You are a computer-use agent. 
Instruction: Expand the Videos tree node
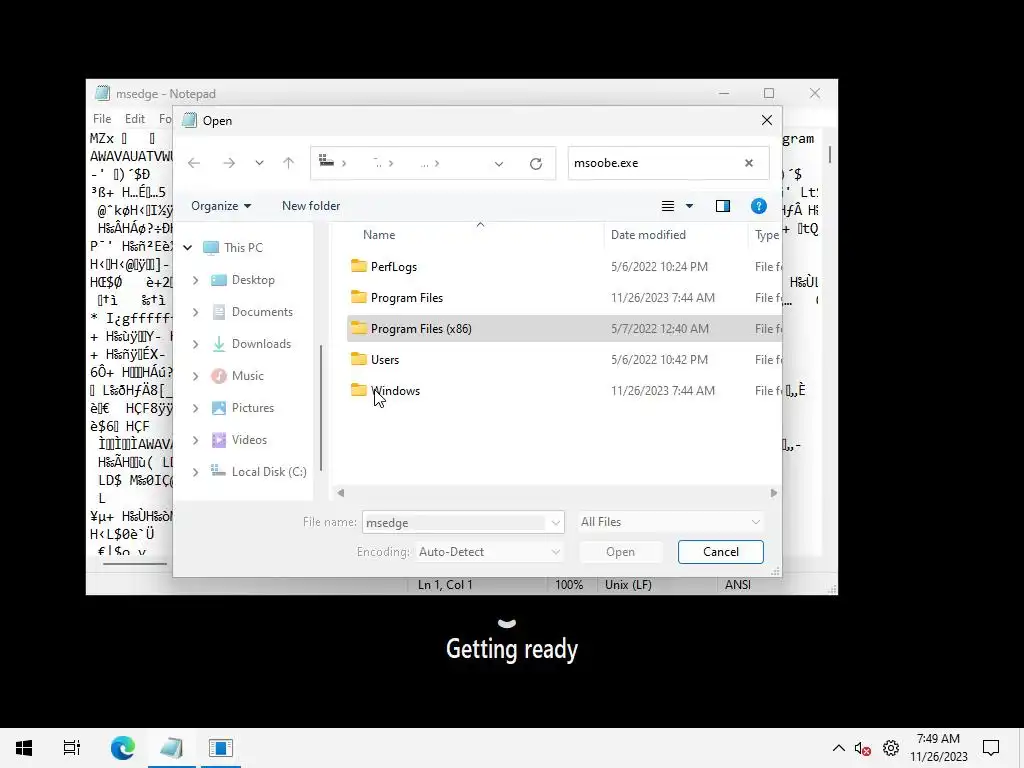coord(195,440)
